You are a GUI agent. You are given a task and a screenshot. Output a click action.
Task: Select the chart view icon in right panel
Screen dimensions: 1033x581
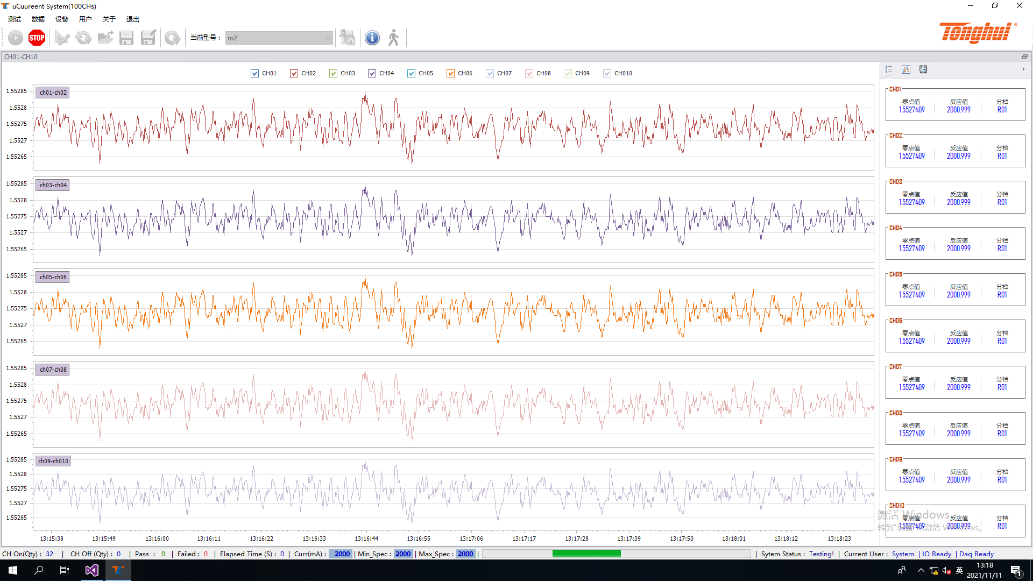[905, 69]
